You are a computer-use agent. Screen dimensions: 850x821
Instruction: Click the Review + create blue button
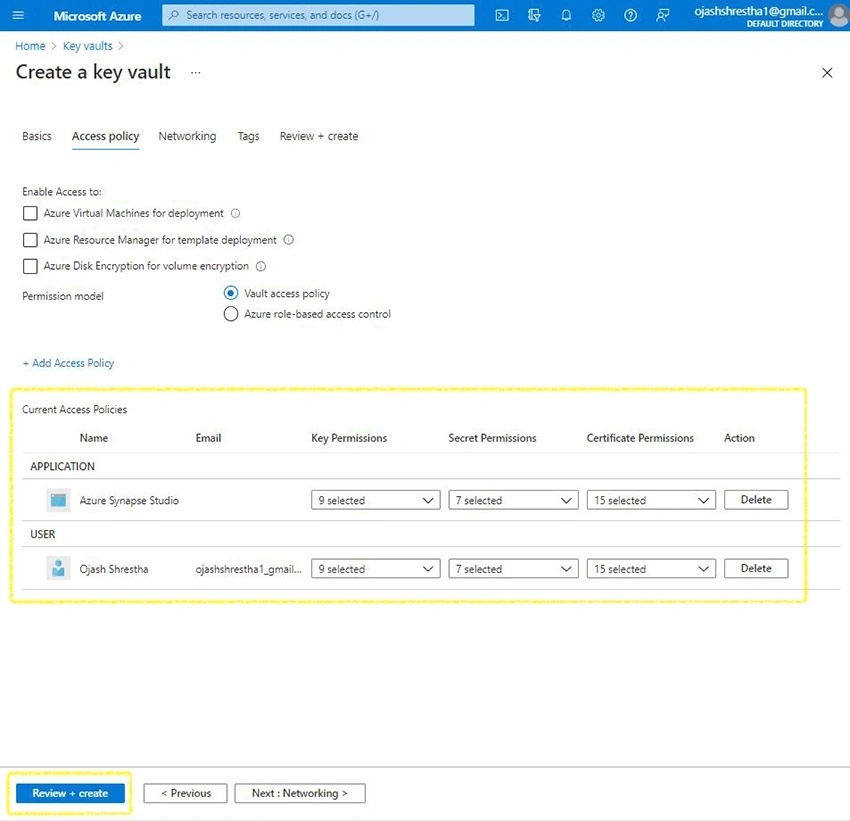click(x=70, y=793)
